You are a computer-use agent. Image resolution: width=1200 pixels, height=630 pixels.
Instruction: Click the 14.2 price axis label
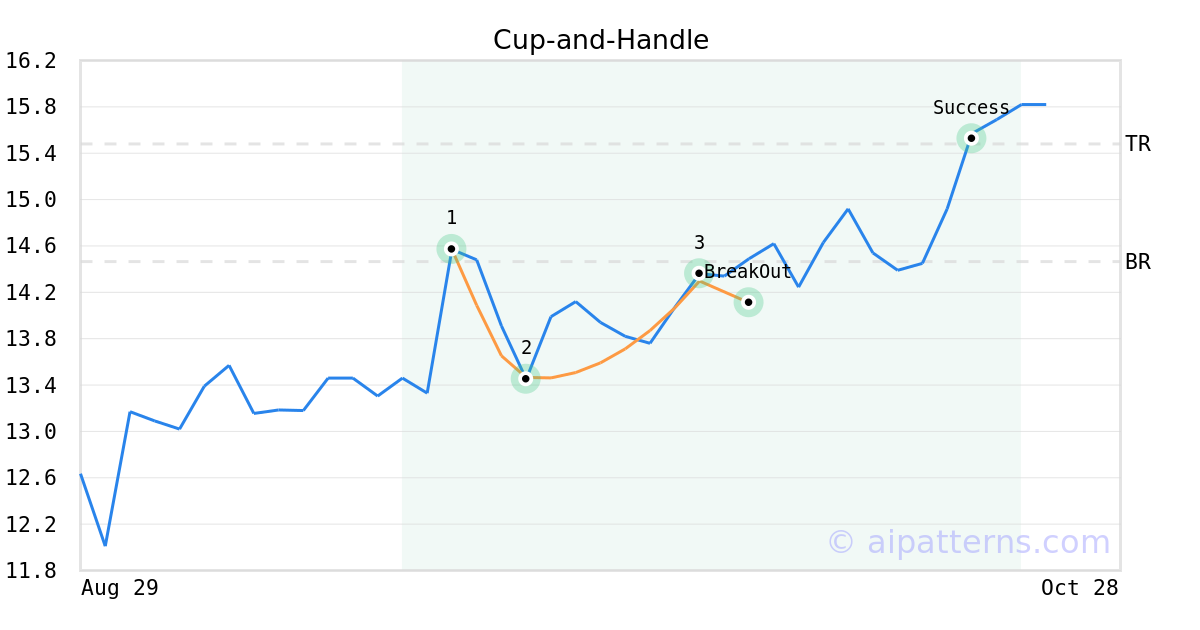(x=31, y=293)
